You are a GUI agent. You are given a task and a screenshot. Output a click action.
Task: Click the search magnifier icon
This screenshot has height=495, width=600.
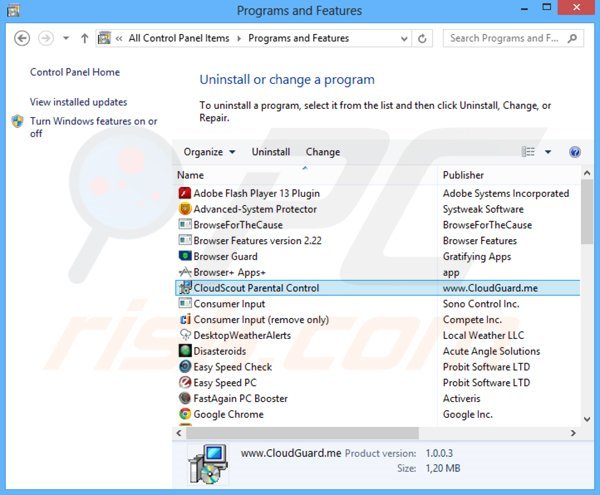click(x=572, y=38)
